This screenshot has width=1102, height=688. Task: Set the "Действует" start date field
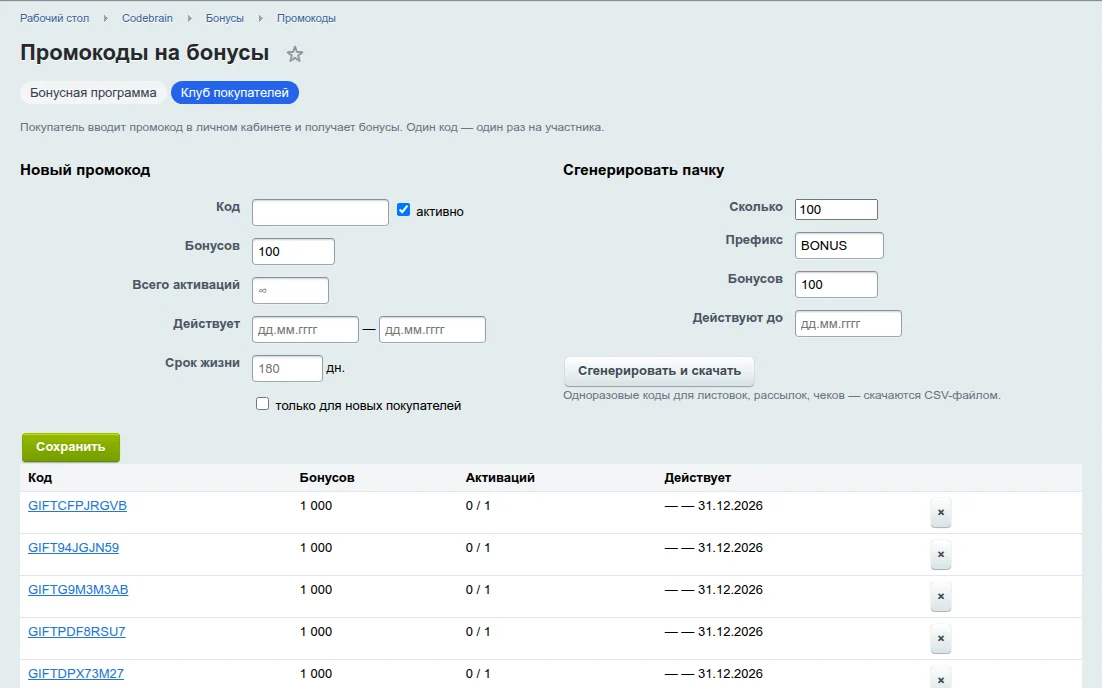click(306, 330)
